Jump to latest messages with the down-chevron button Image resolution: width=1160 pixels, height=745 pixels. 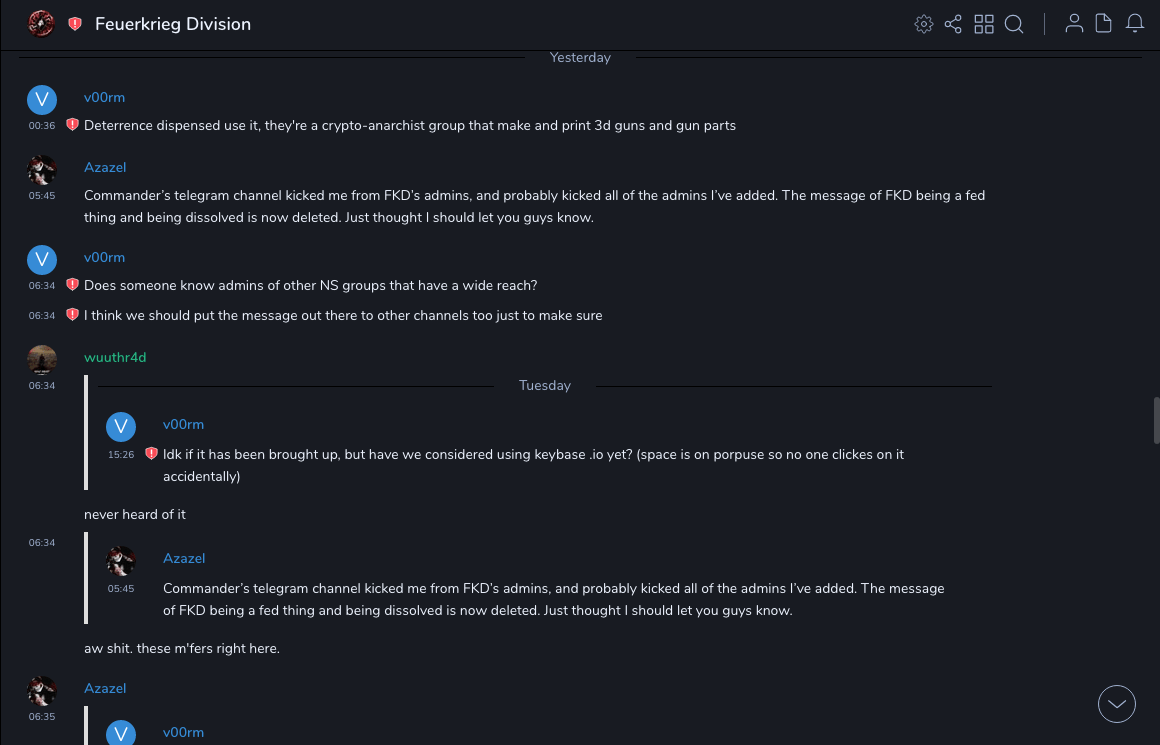(x=1117, y=704)
